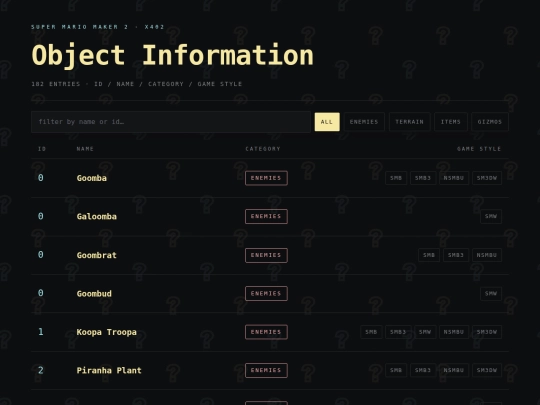Click the ID 2 in the Piranha Plant row
The image size is (540, 405).
coord(41,371)
